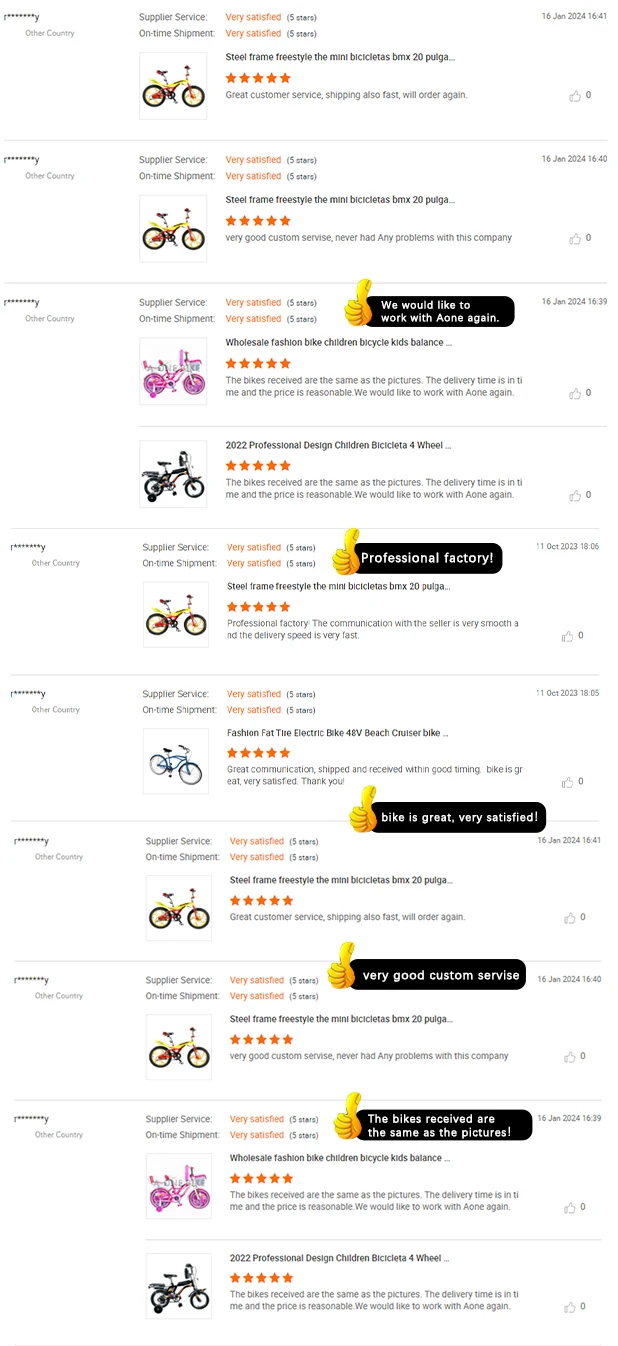Image resolution: width=618 pixels, height=1346 pixels.
Task: Click star rating of Fat Tire Electric Bike review
Action: (258, 753)
